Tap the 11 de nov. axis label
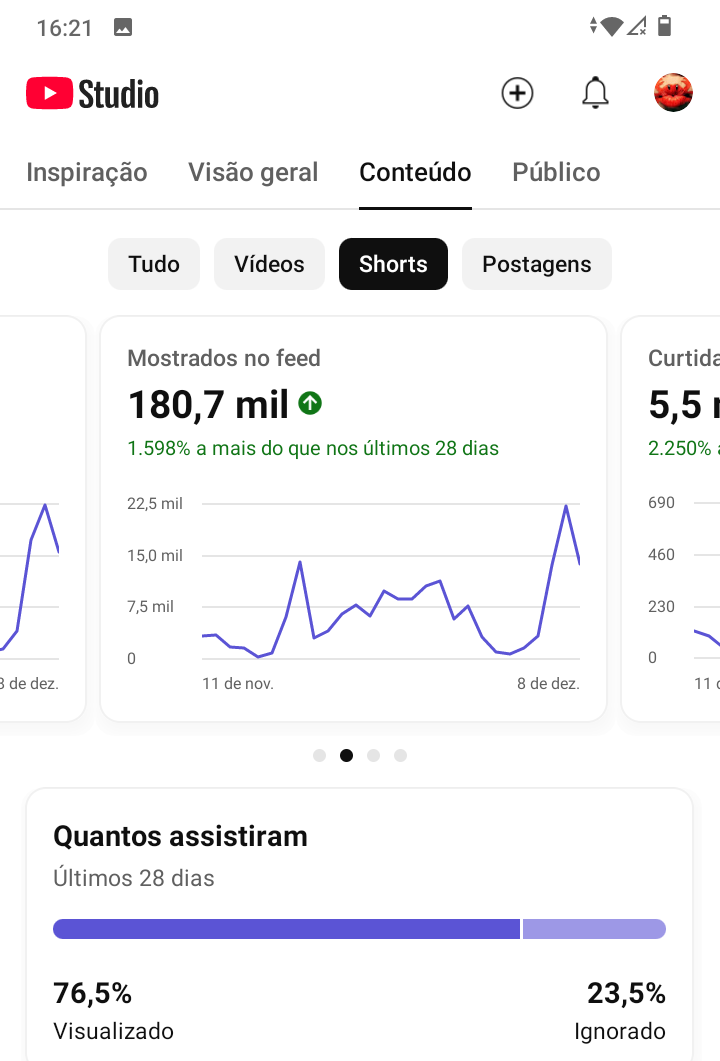Image resolution: width=720 pixels, height=1061 pixels. point(238,683)
